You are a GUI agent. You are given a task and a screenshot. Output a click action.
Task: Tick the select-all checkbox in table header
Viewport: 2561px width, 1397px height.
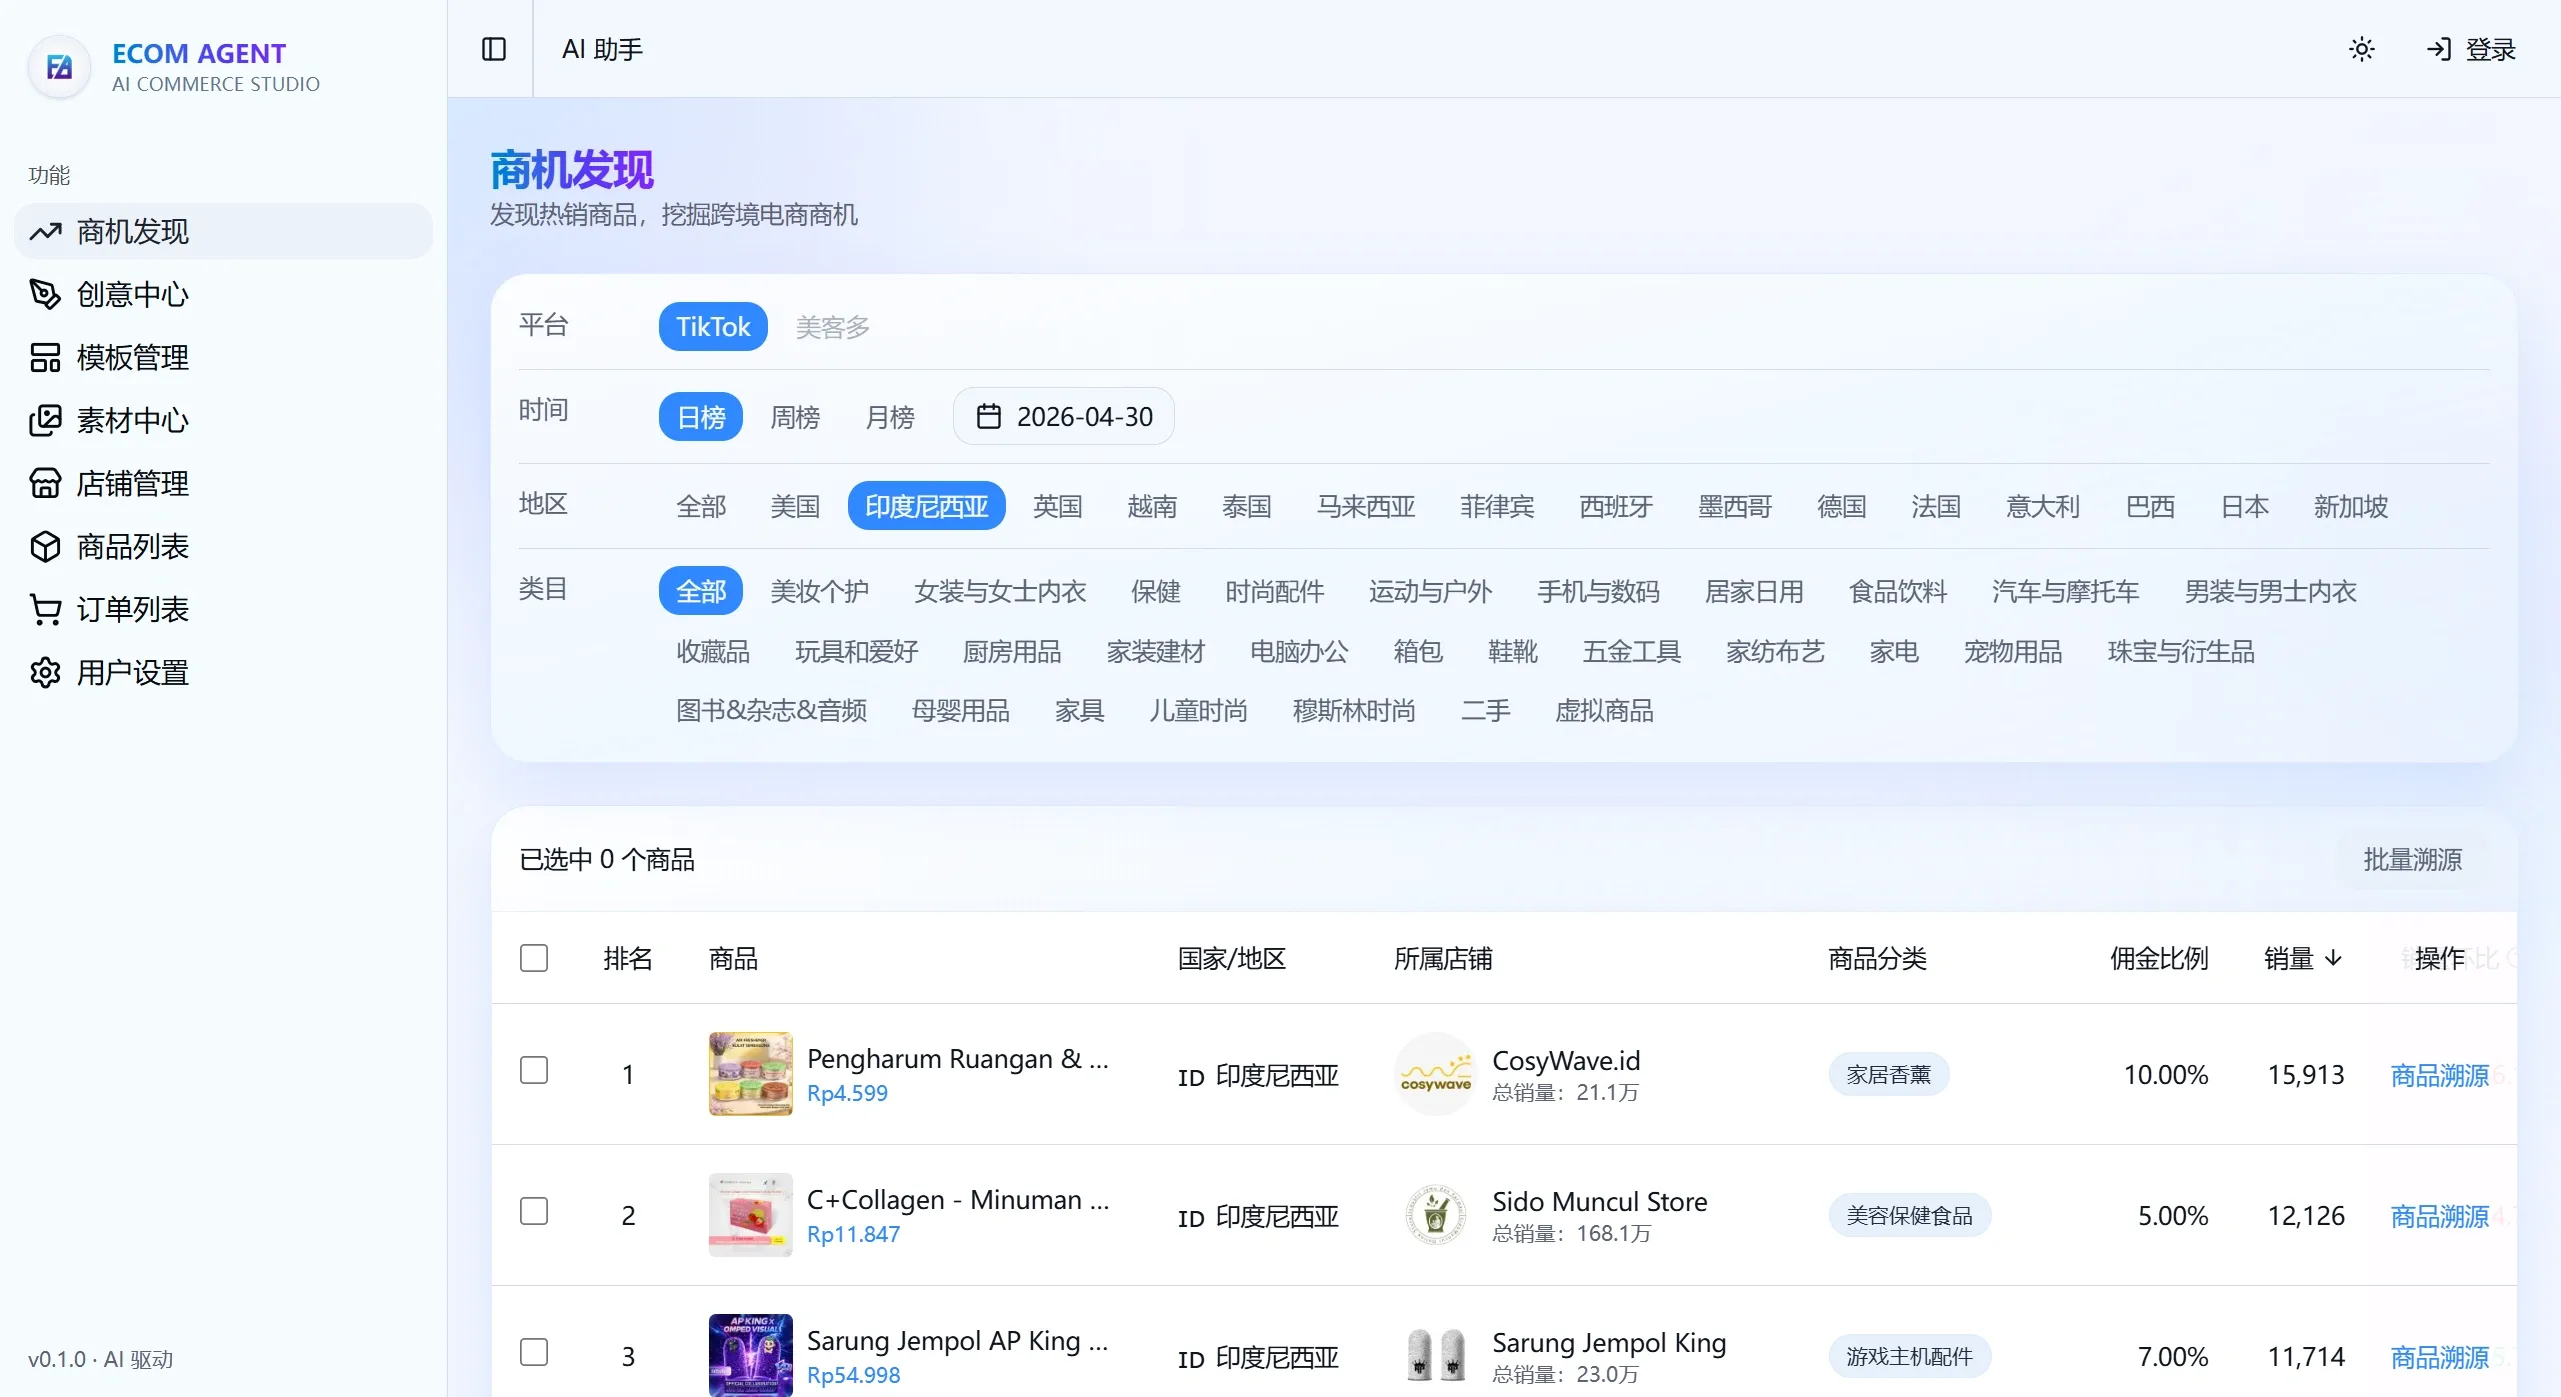pos(534,958)
